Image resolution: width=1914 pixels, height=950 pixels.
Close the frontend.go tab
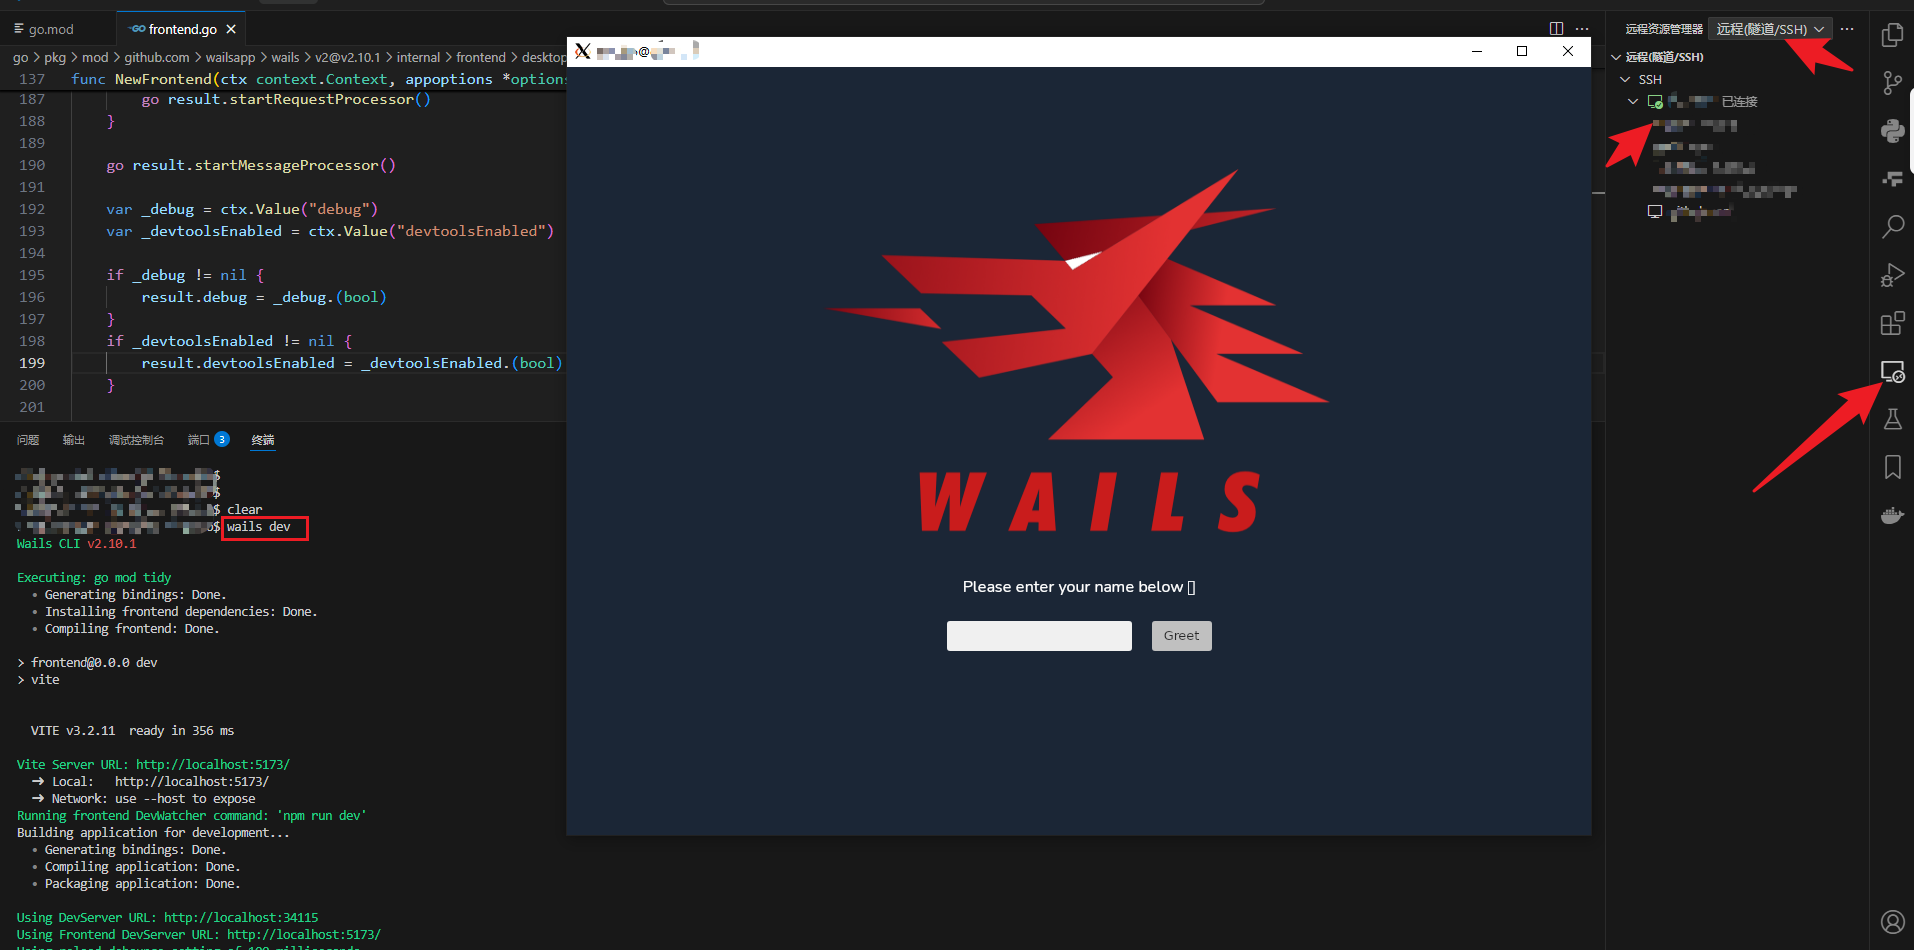pyautogui.click(x=231, y=29)
